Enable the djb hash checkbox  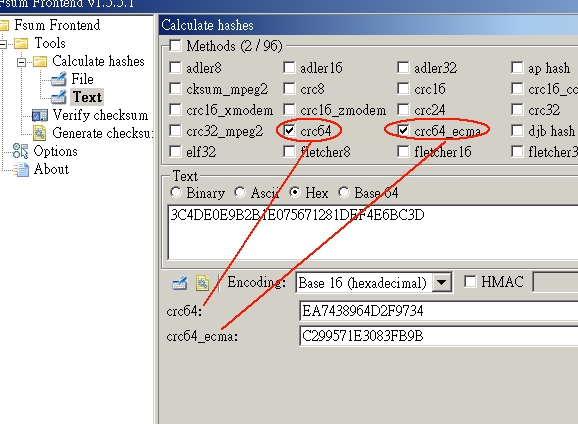click(x=517, y=131)
